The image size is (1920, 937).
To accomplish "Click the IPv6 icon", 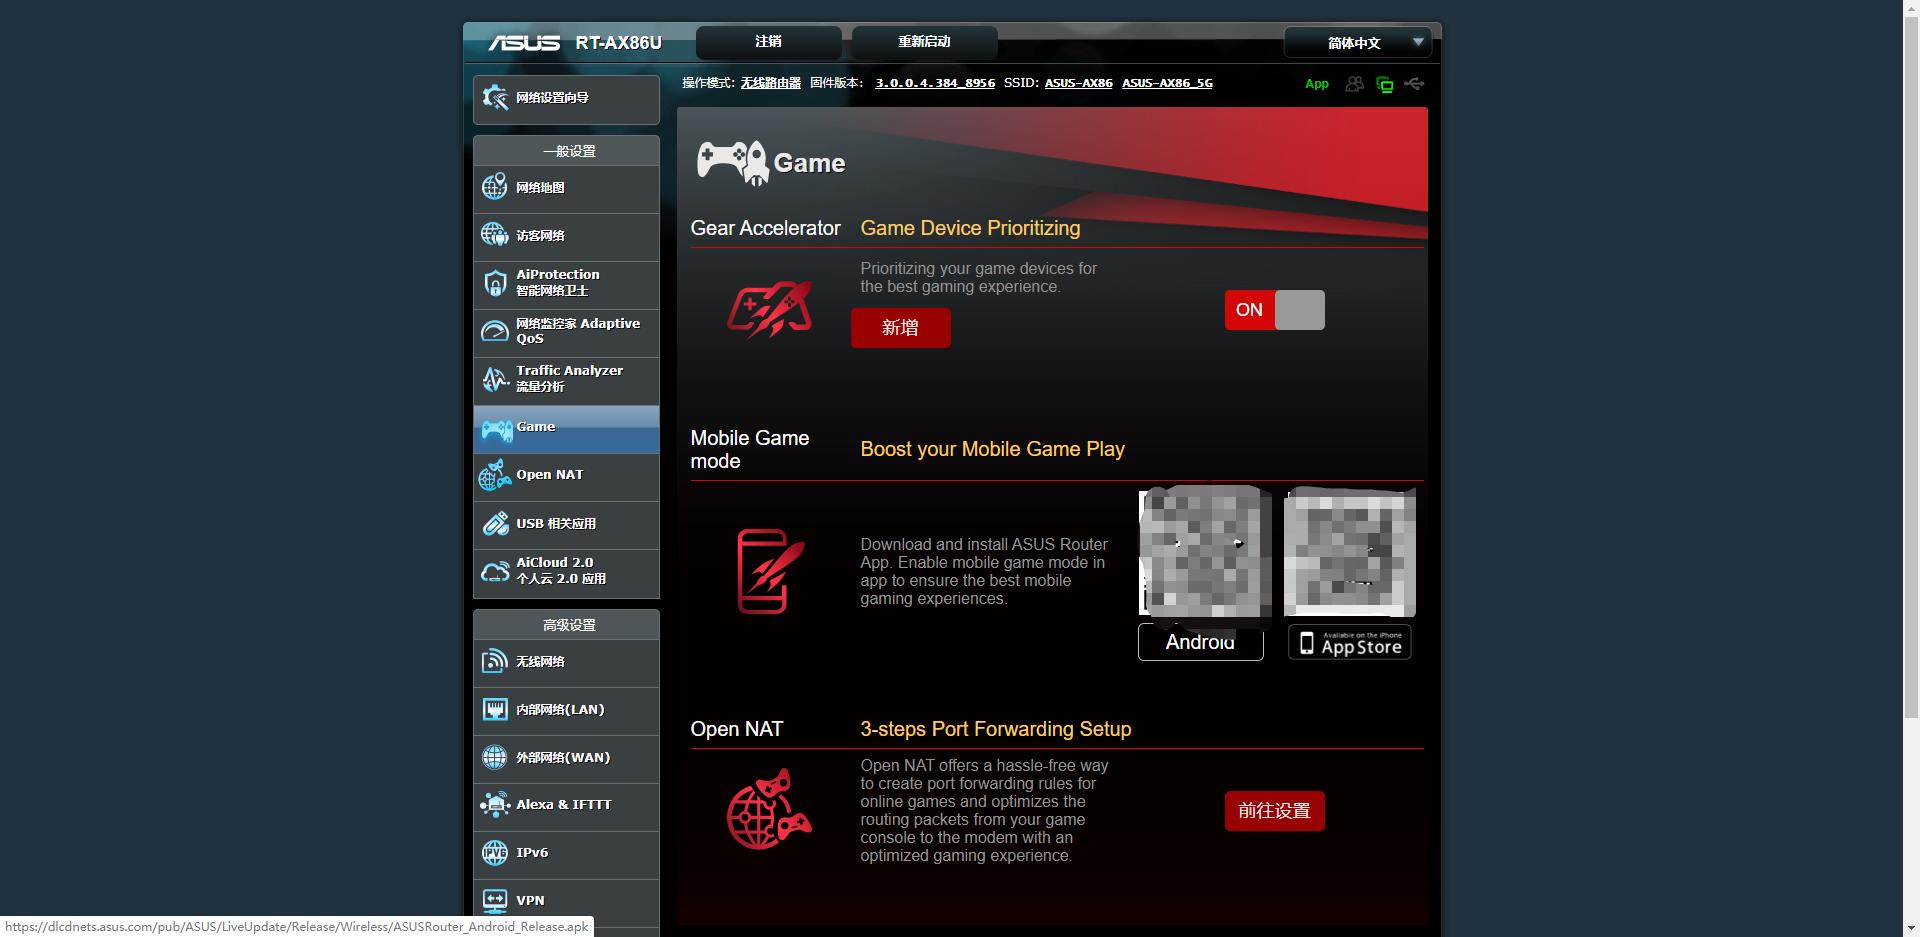I will pos(495,852).
